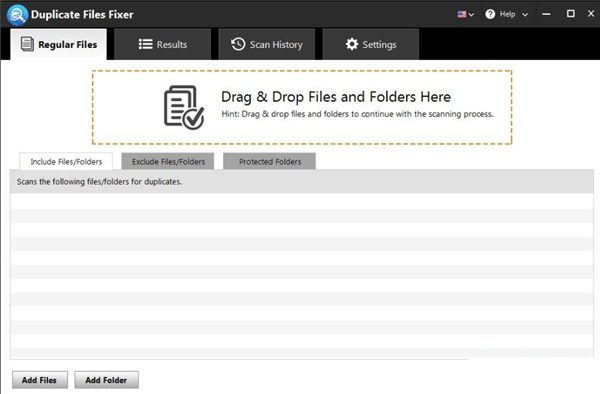Open the Scan History tab
The width and height of the screenshot is (600, 394).
(267, 44)
